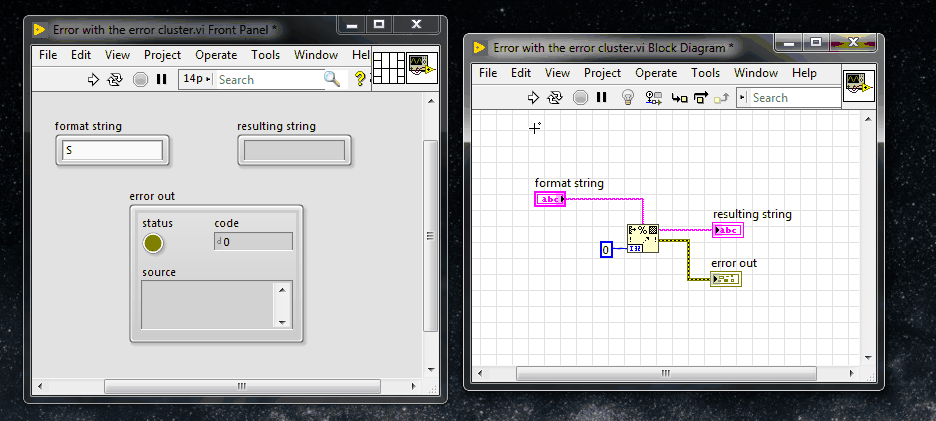Open Tools menu in Block Diagram window
Viewport: 936px width, 421px height.
tap(705, 73)
